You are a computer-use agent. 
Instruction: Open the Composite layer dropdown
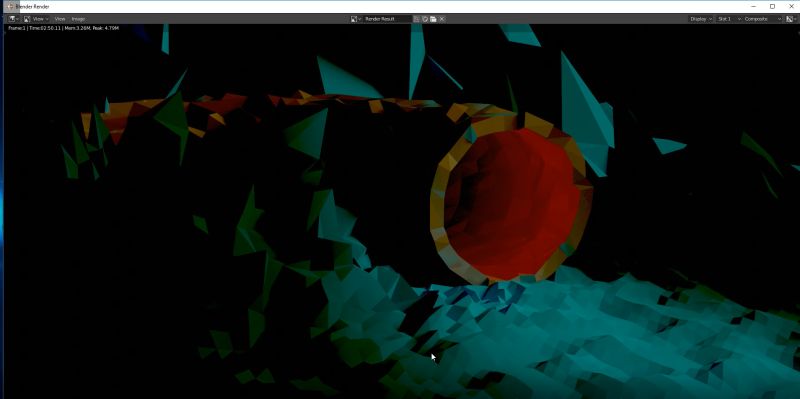762,19
